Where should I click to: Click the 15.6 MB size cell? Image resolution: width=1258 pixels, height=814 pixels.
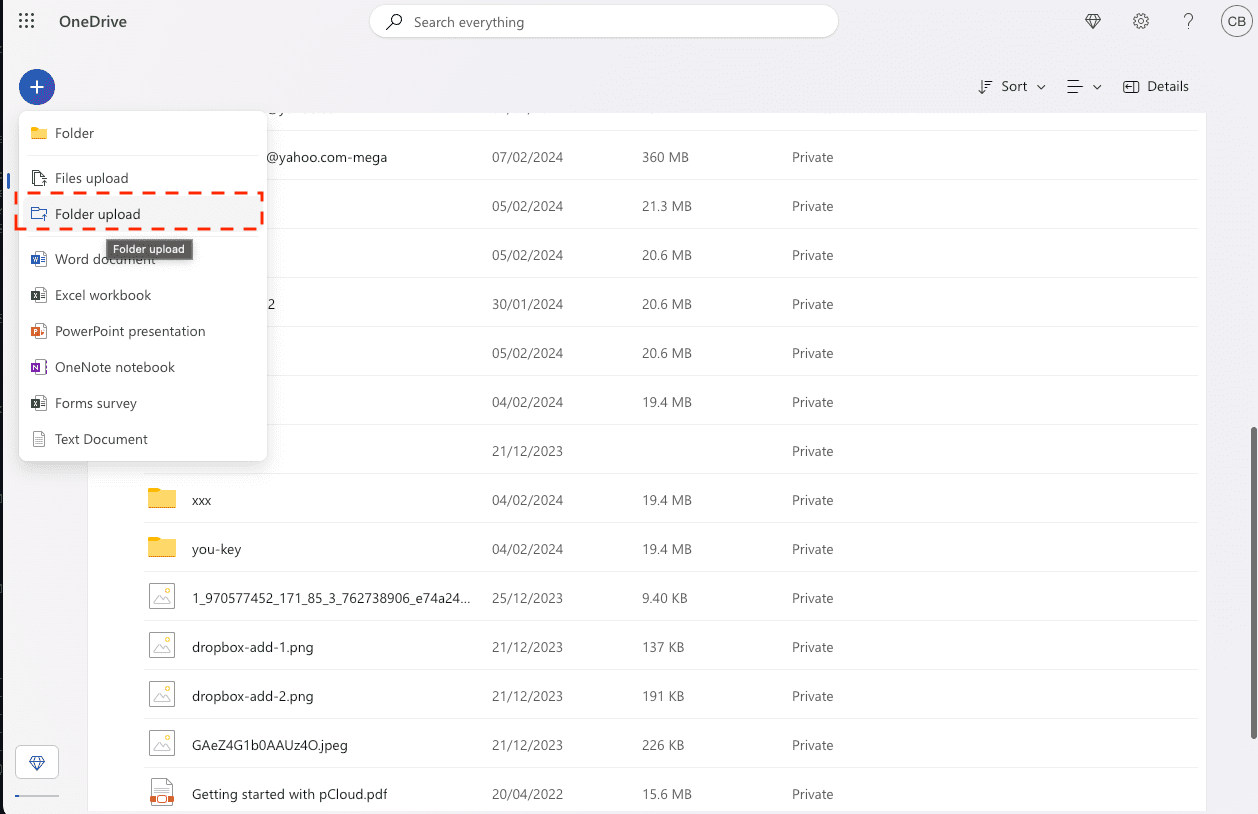coord(667,794)
